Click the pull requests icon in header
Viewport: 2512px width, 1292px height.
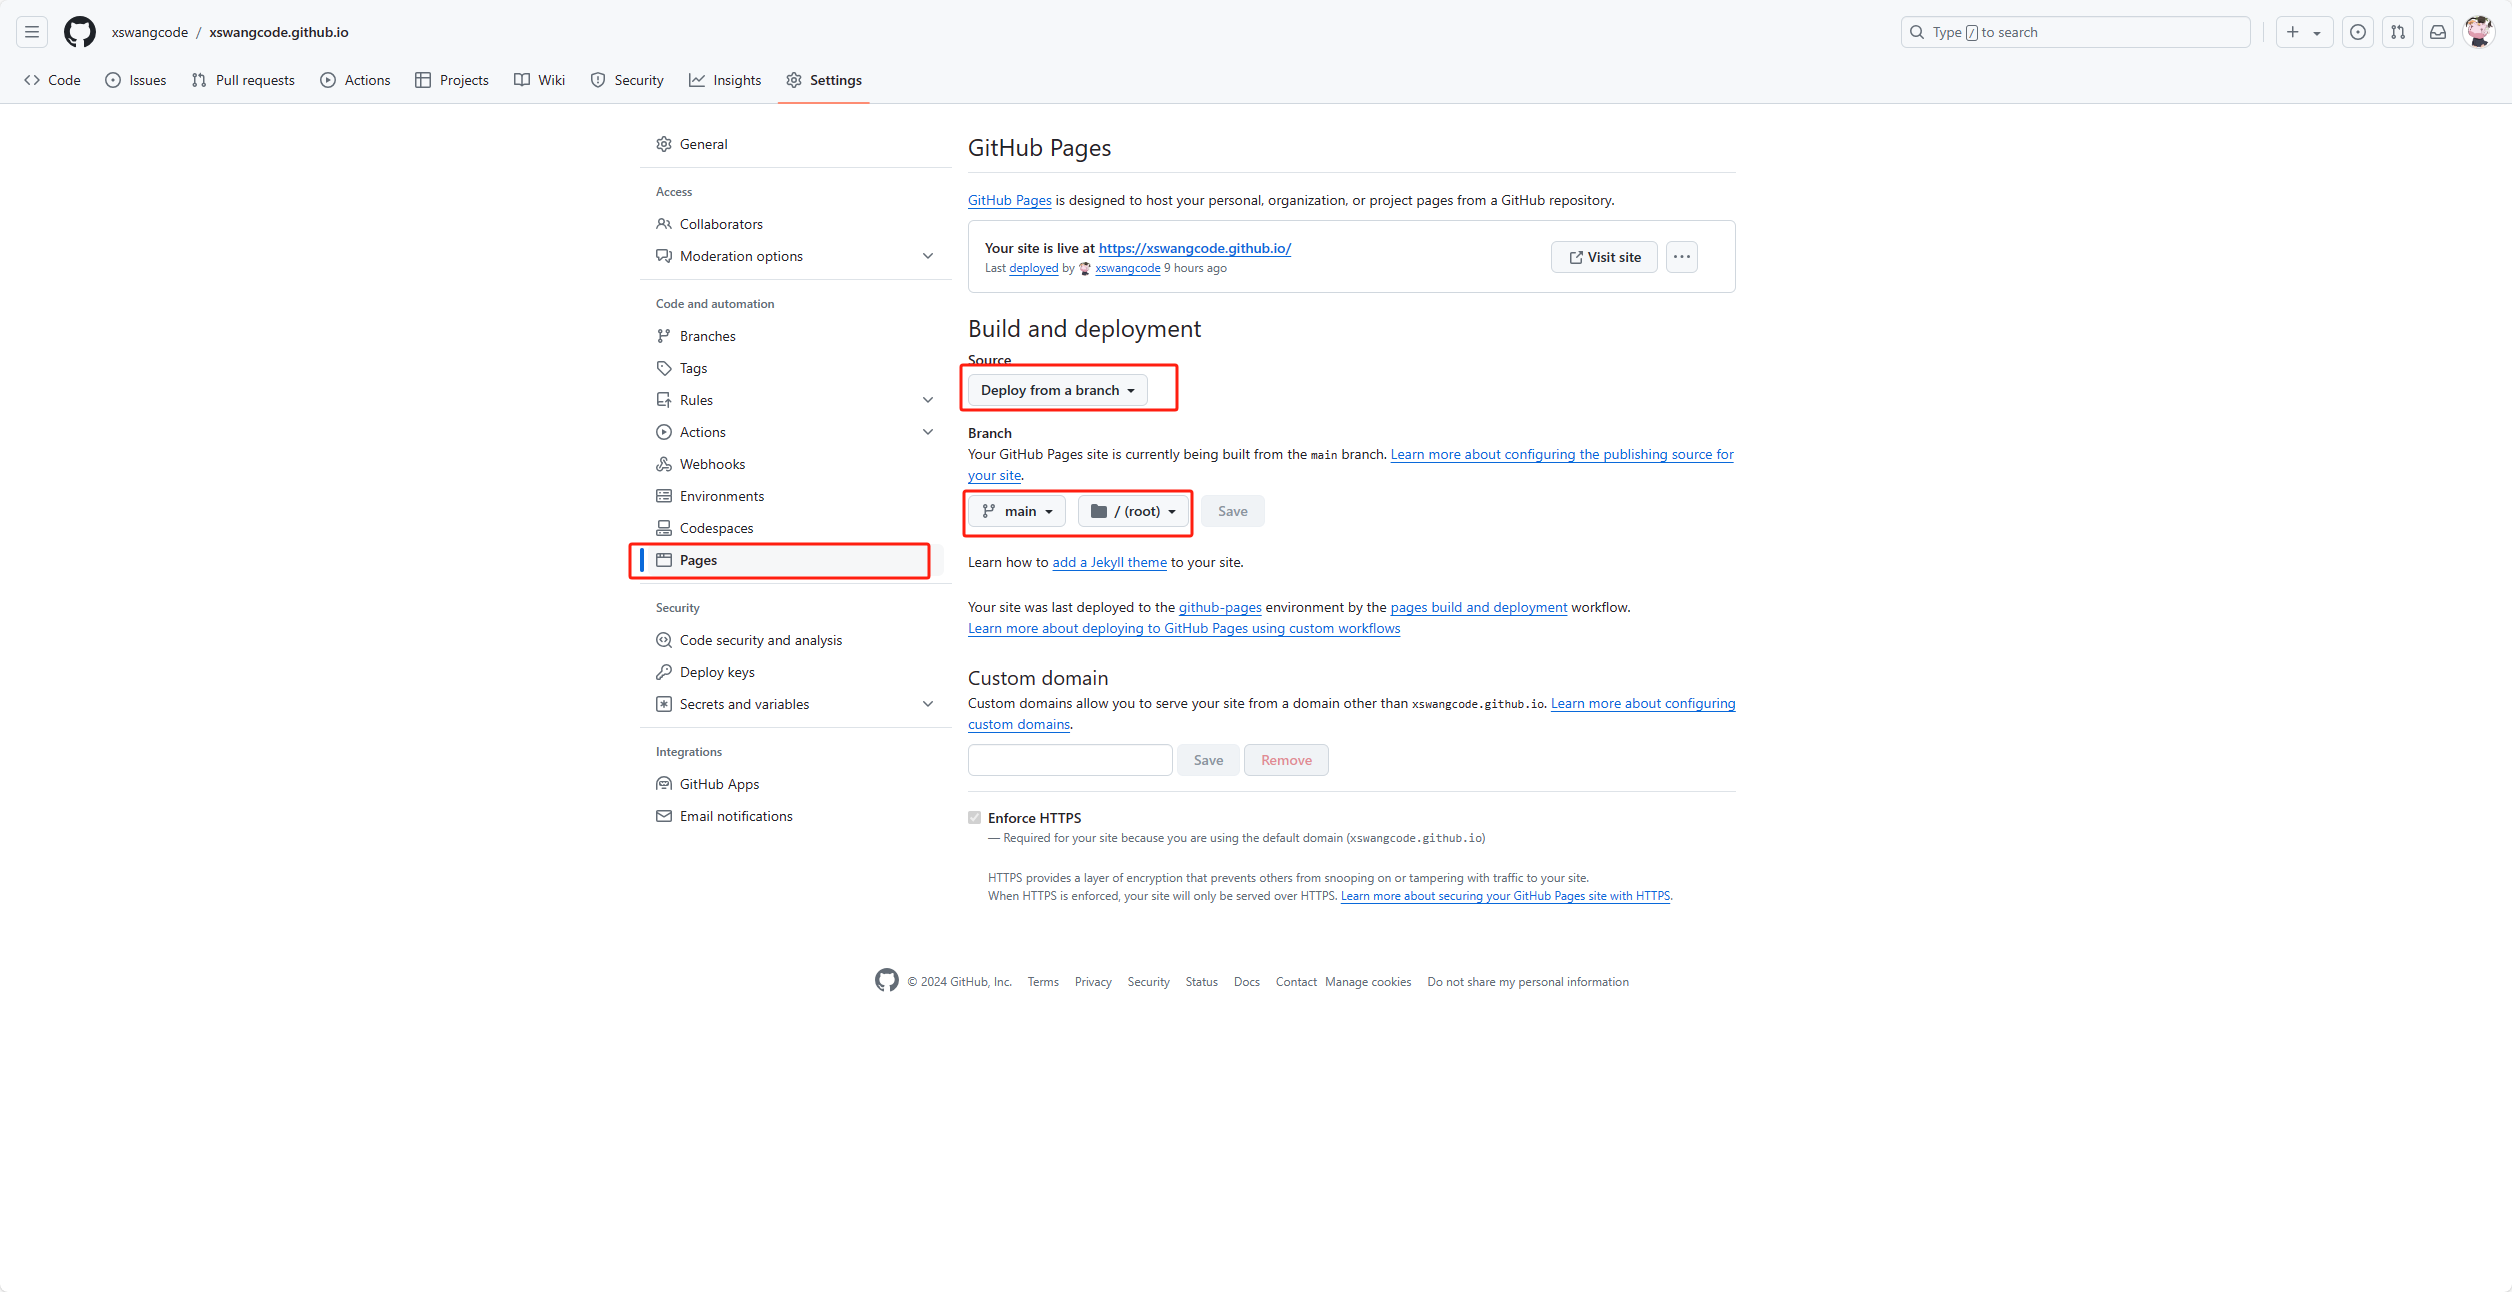pyautogui.click(x=2398, y=32)
